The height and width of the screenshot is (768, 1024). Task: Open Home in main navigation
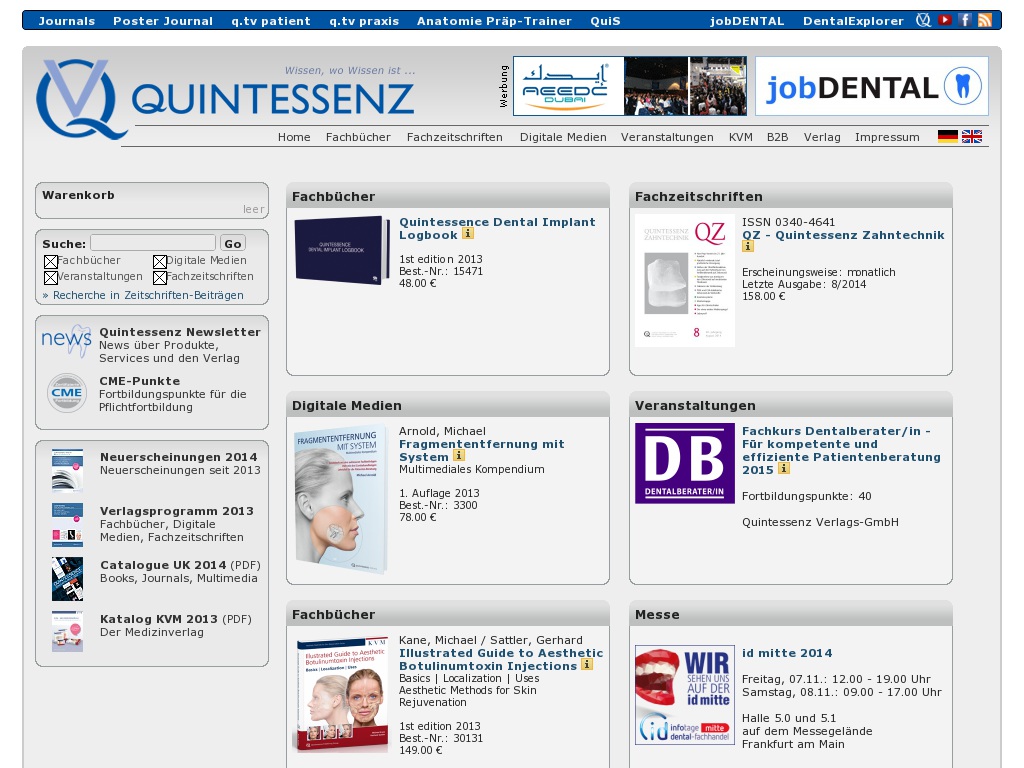coord(294,137)
